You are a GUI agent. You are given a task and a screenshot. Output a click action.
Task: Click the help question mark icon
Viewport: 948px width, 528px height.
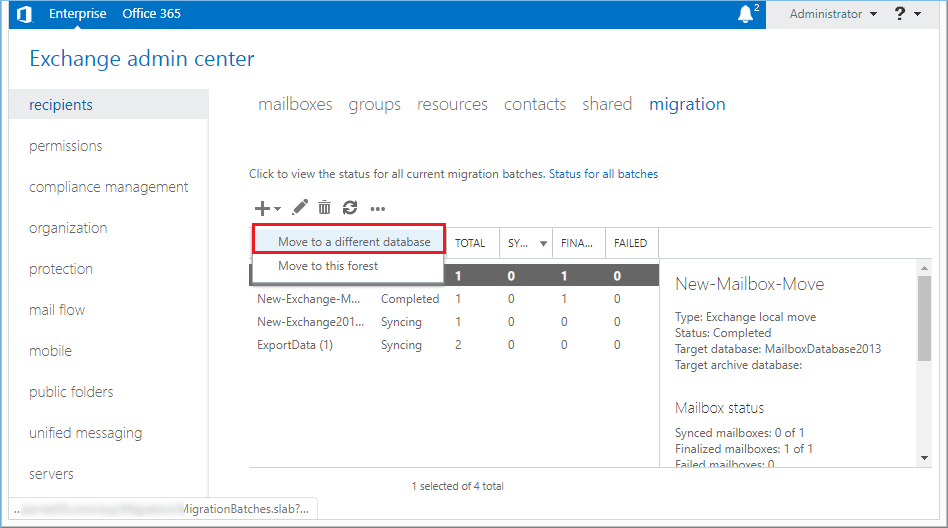pyautogui.click(x=900, y=13)
